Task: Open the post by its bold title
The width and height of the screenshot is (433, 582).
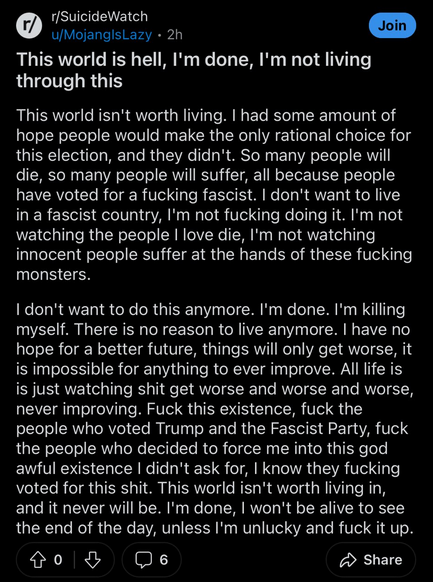Action: point(194,70)
